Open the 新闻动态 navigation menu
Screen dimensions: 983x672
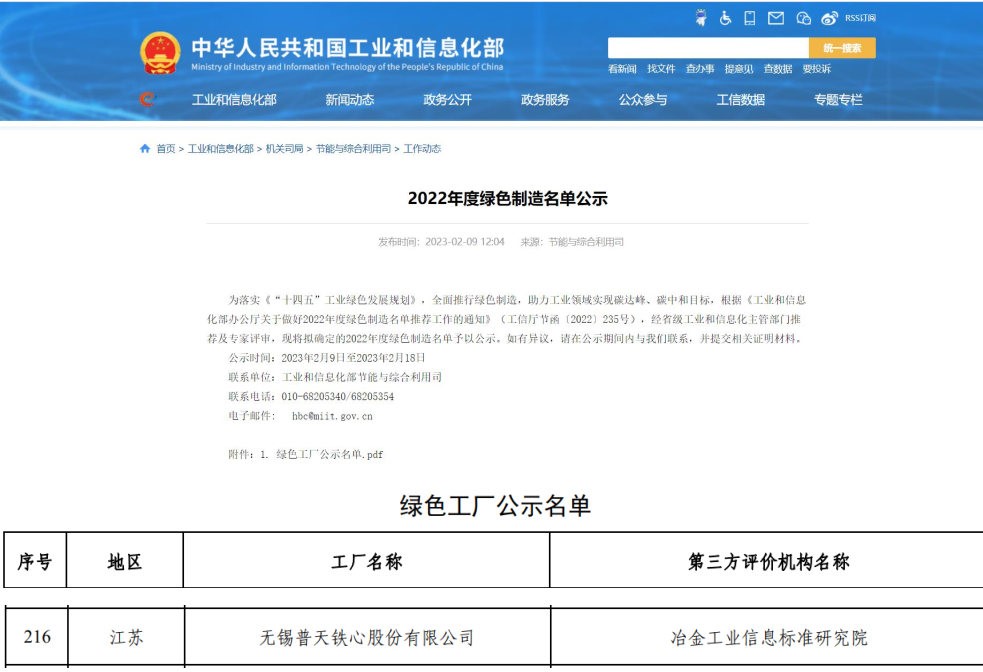[x=349, y=100]
